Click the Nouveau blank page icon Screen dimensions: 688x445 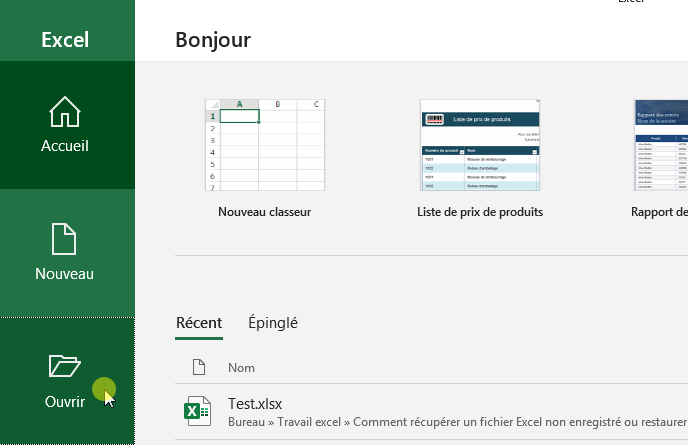[65, 239]
